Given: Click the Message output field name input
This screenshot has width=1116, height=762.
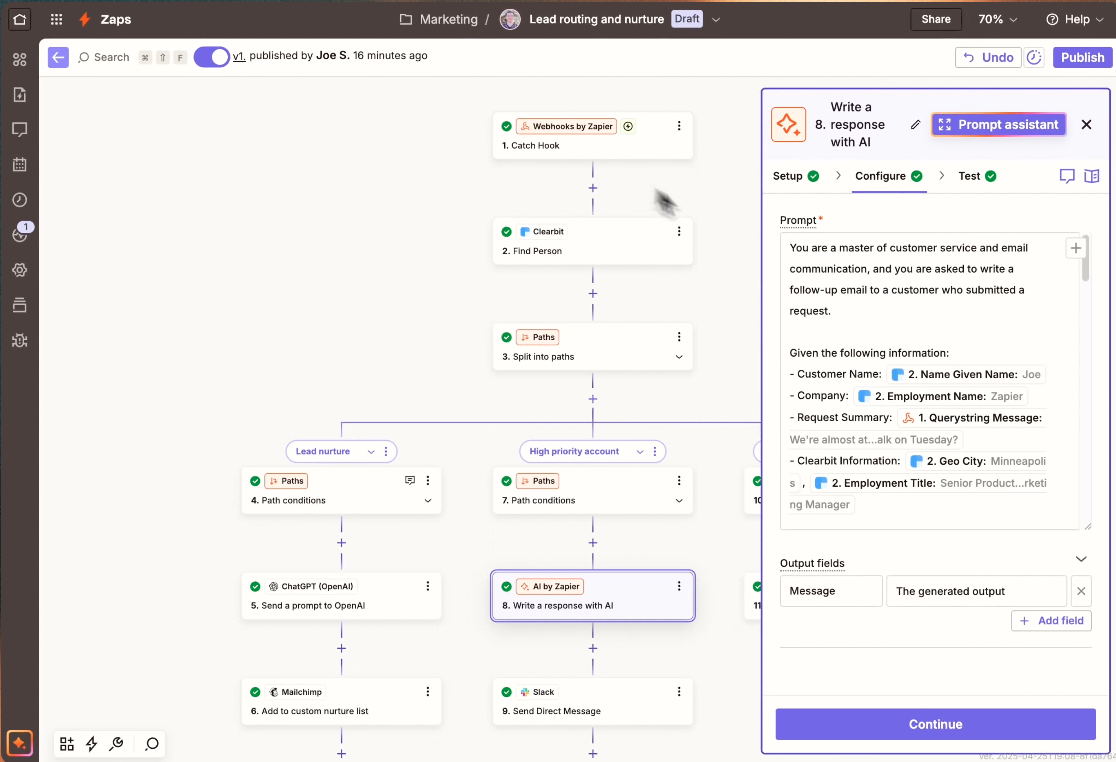Looking at the screenshot, I should 831,591.
